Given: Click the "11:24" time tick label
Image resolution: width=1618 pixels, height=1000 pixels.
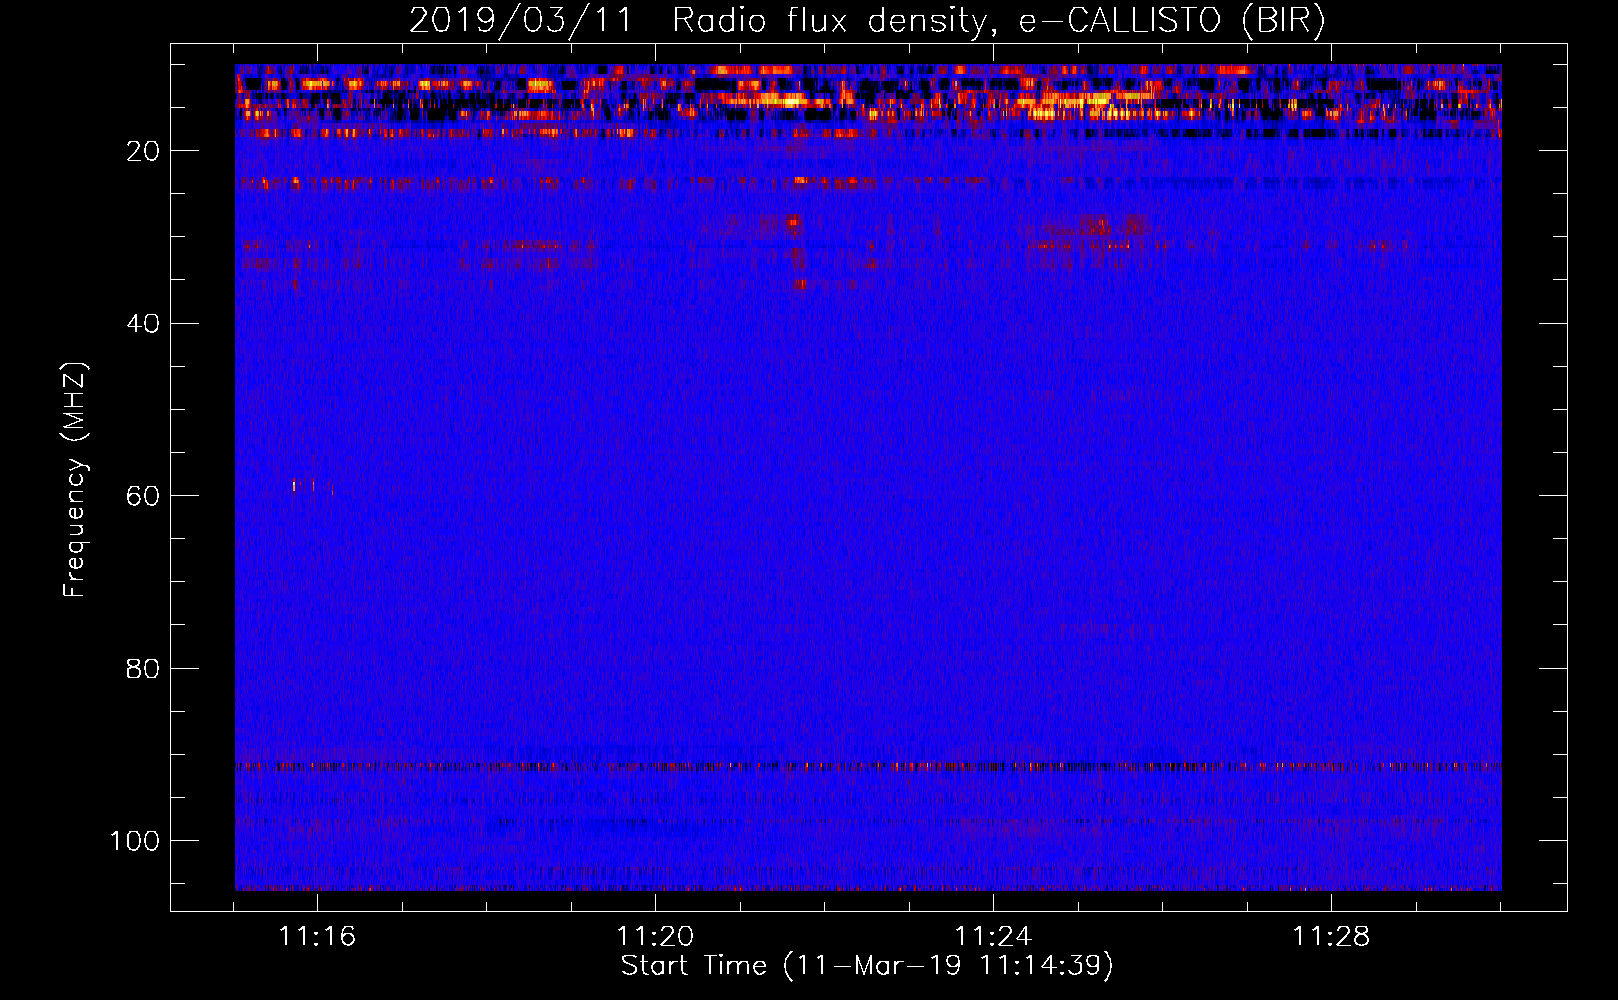Looking at the screenshot, I should click(x=993, y=937).
